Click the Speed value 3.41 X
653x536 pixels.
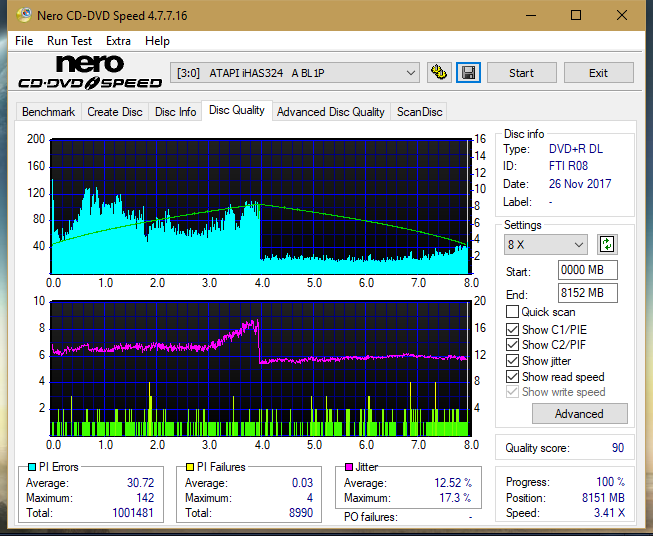pos(609,513)
